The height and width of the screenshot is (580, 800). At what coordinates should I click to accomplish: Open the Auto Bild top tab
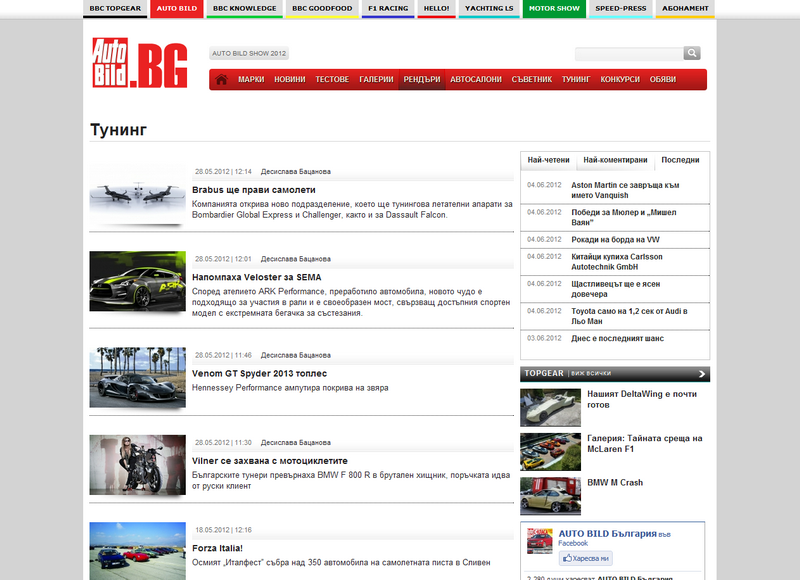point(177,9)
